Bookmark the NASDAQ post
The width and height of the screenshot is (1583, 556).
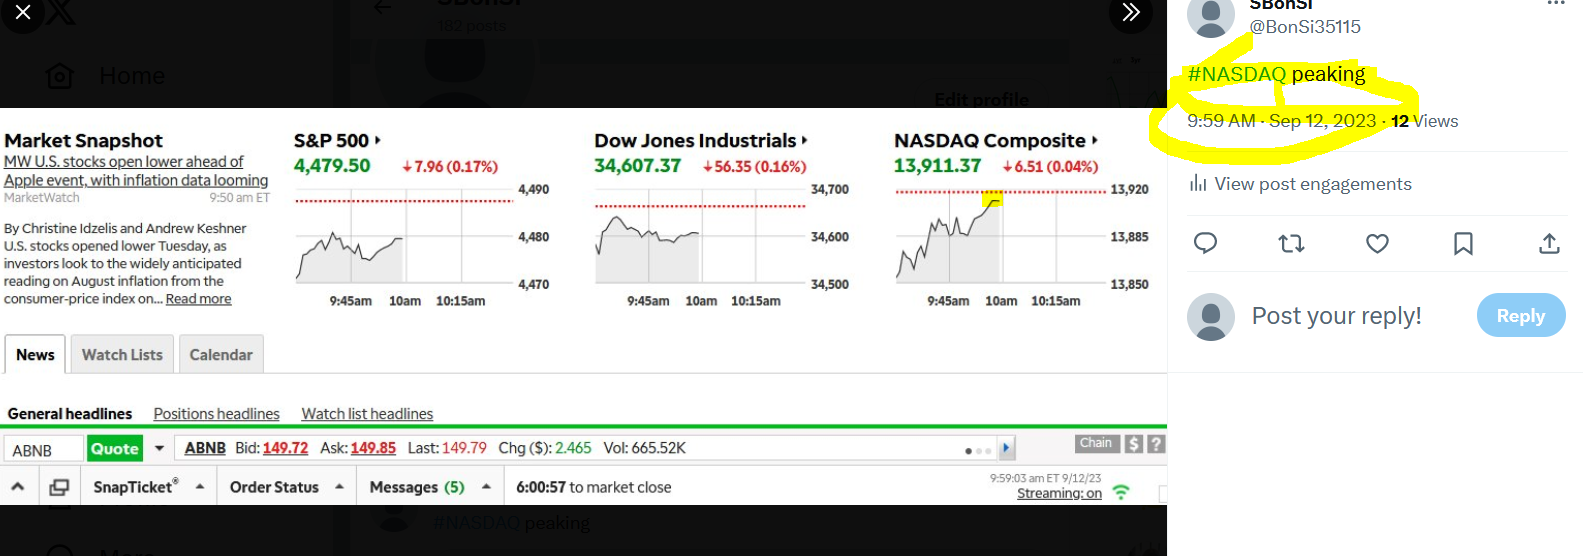[1463, 243]
